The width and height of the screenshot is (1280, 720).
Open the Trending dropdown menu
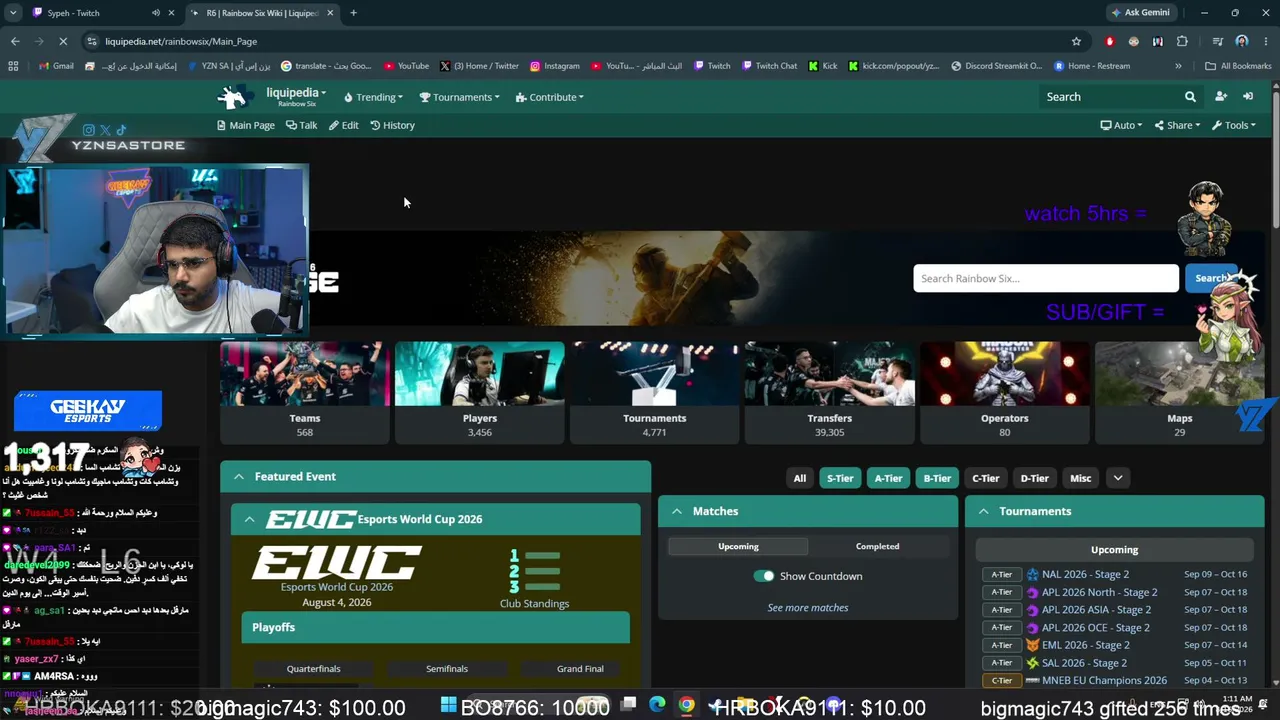coord(373,97)
